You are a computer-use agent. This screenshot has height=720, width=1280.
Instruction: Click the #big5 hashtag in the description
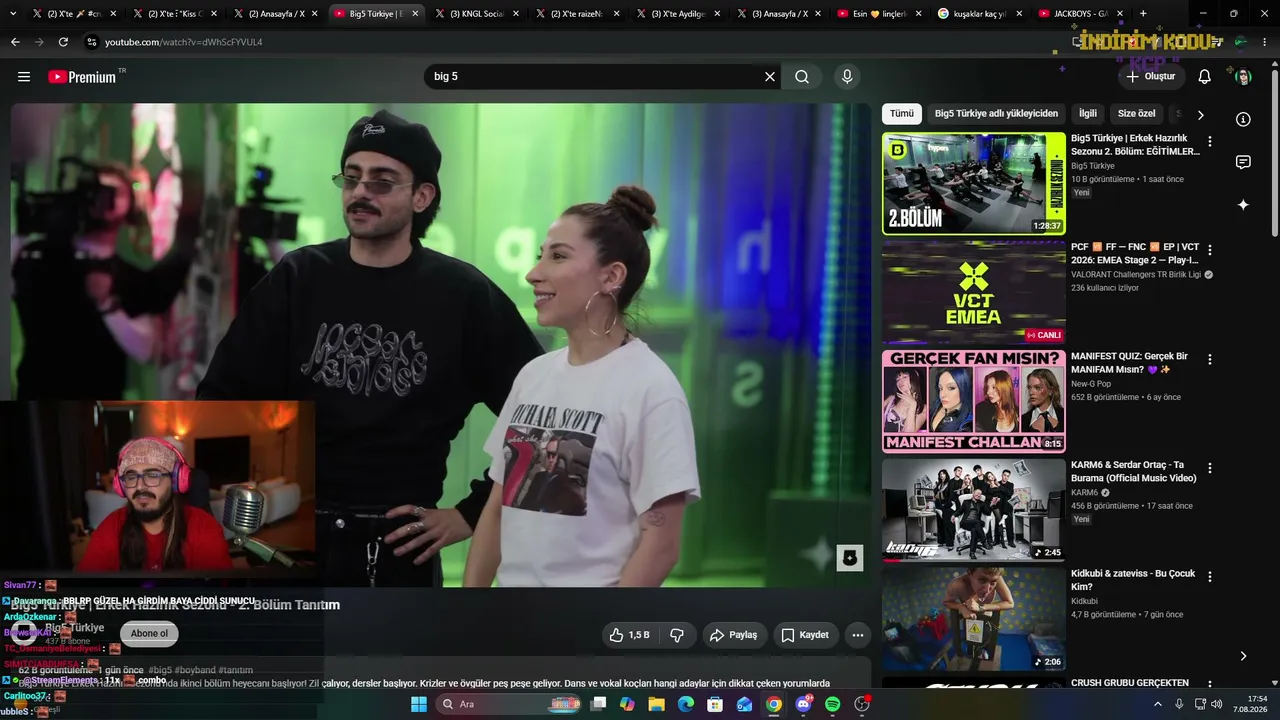[160, 670]
